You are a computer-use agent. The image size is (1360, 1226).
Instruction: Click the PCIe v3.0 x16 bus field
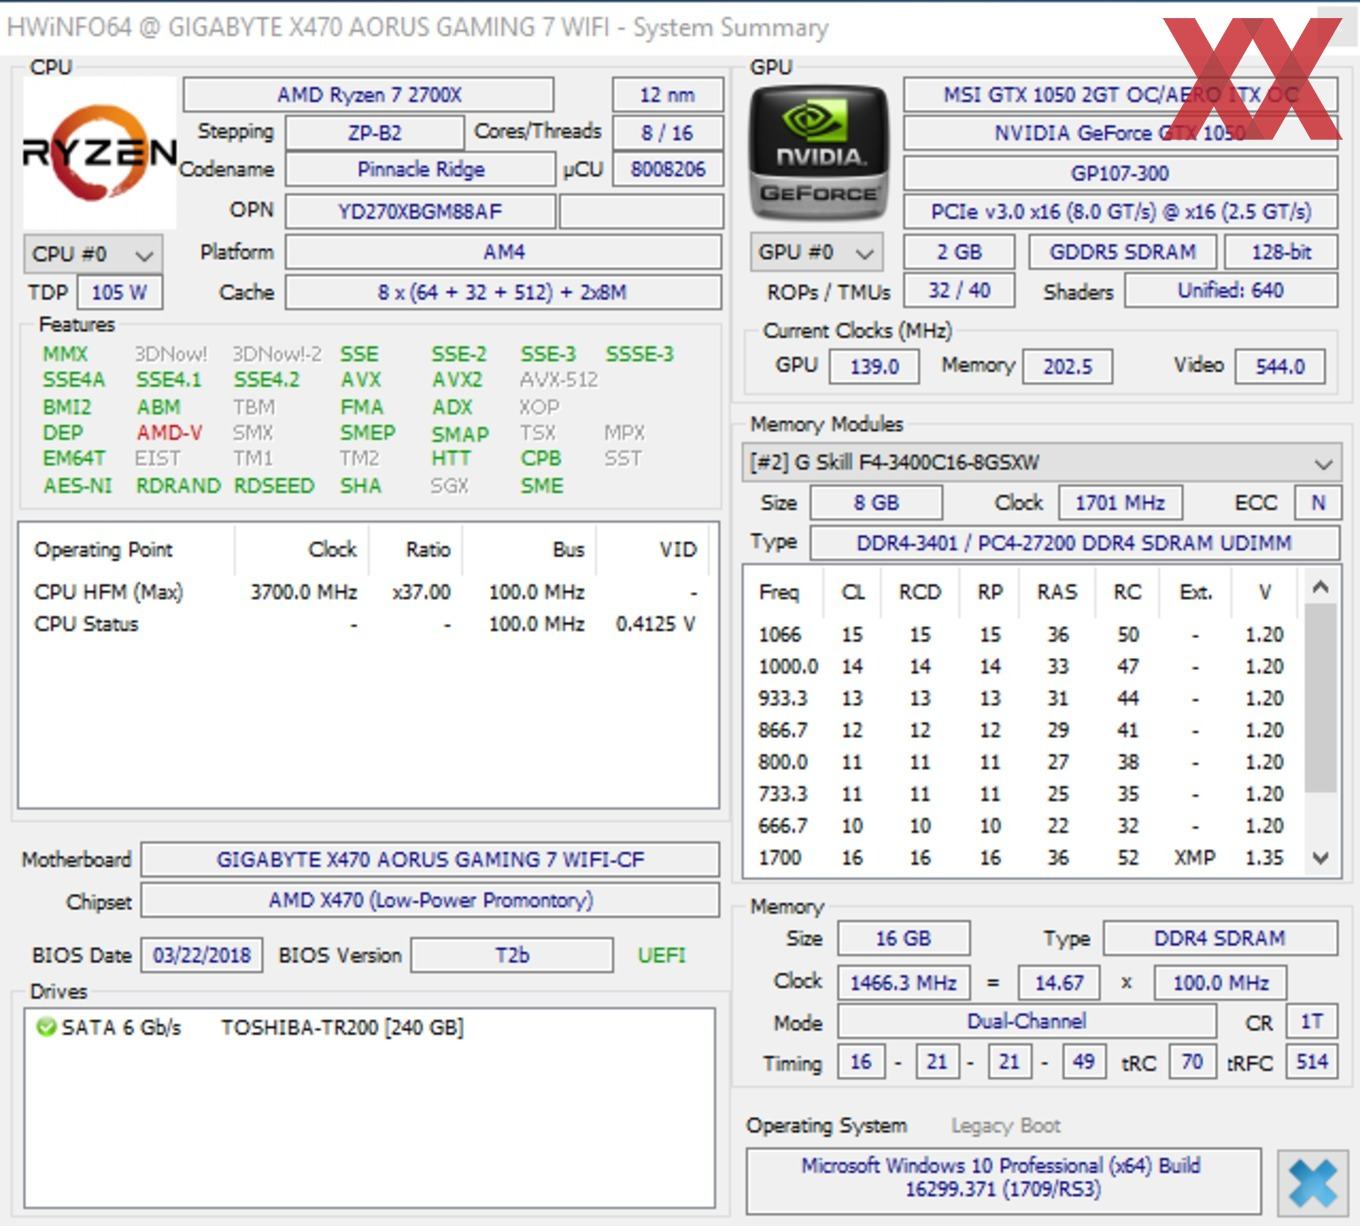[x=1121, y=211]
